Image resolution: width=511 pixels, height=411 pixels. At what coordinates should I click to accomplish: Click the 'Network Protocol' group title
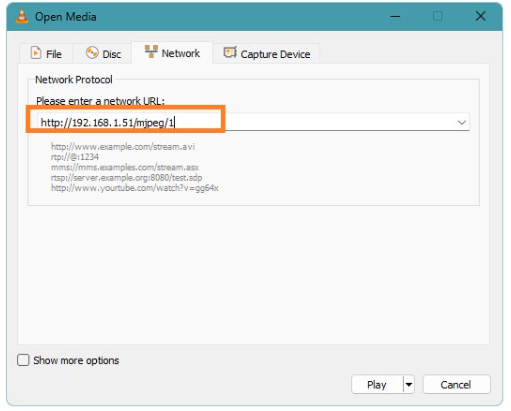tap(74, 80)
